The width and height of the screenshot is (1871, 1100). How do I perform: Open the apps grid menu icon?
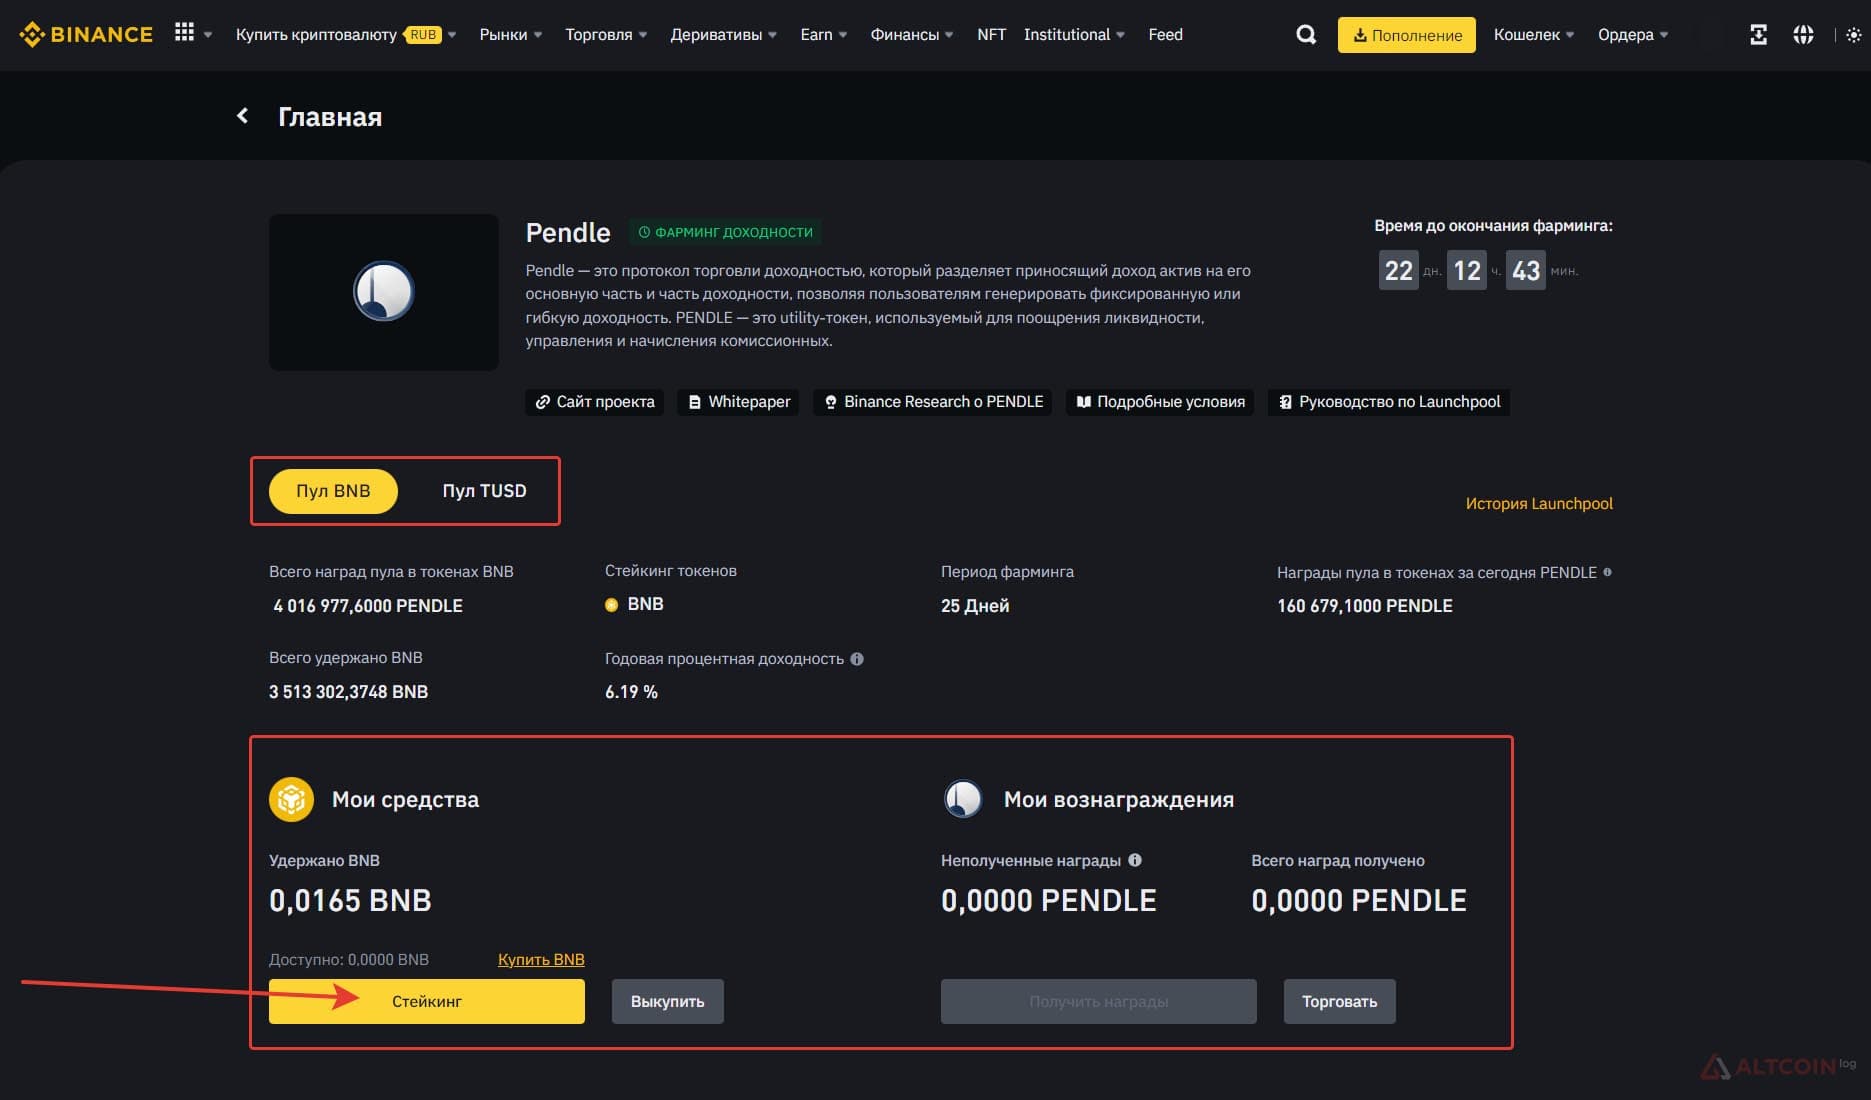(x=184, y=33)
